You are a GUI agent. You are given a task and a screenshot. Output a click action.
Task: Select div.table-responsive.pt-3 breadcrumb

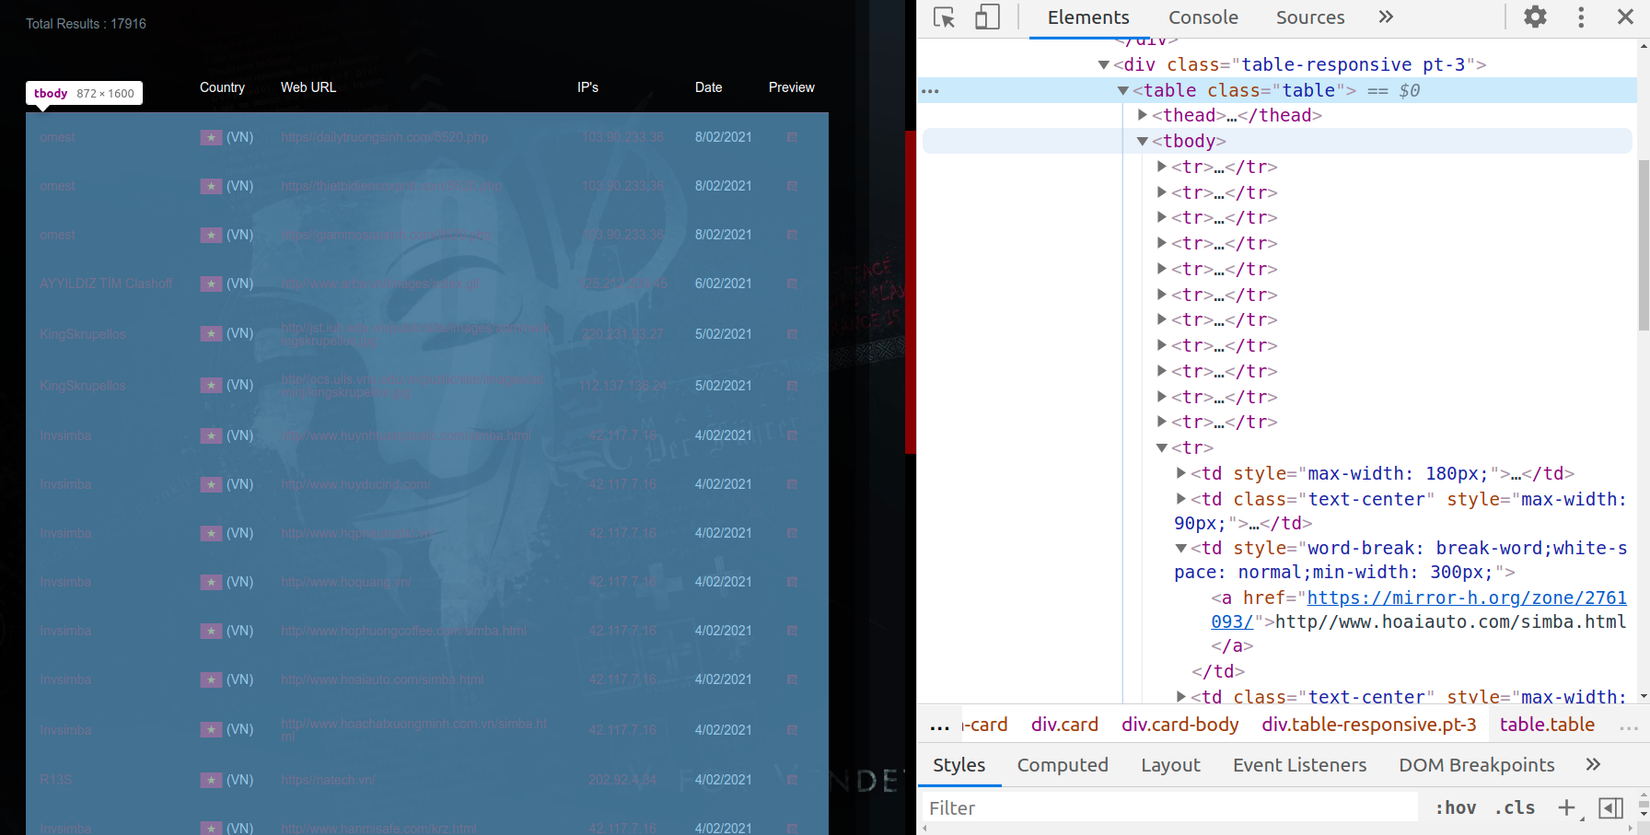pos(1369,725)
